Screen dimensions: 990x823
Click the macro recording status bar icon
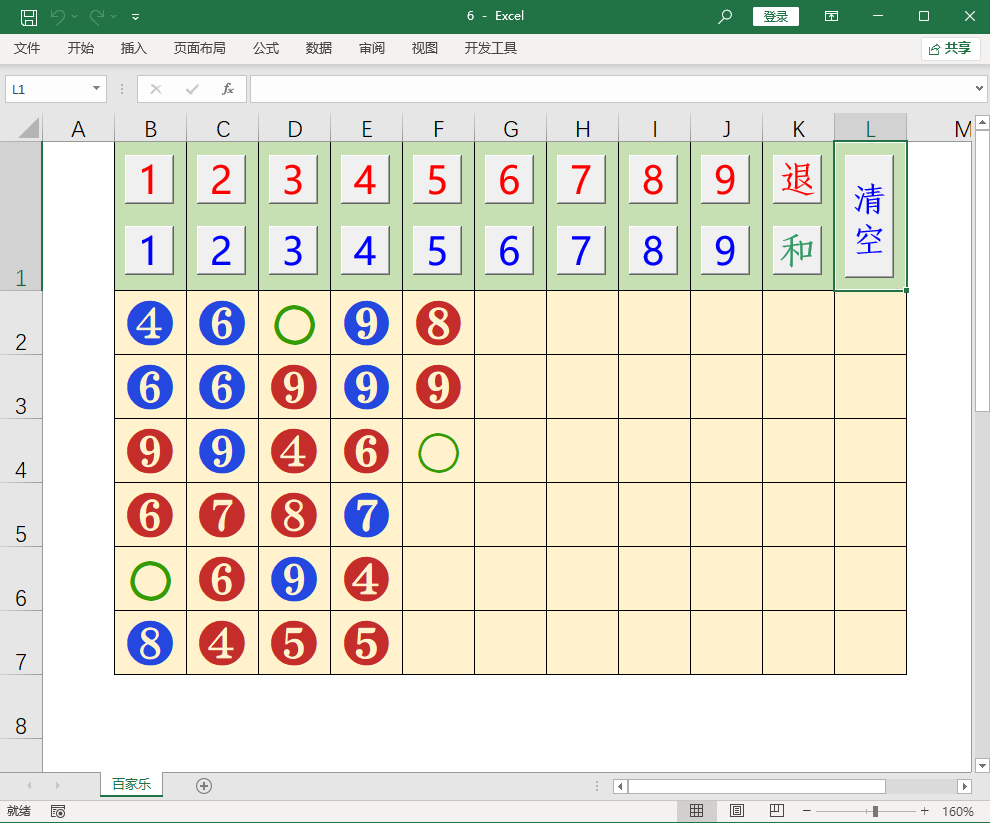tap(58, 811)
